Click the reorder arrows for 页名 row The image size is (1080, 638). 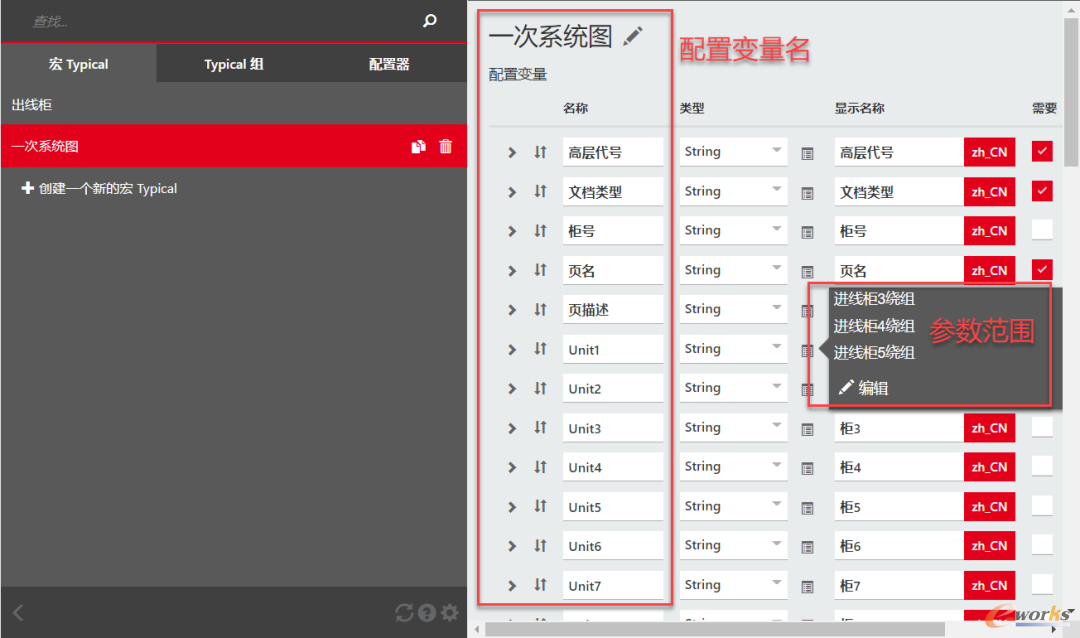541,270
